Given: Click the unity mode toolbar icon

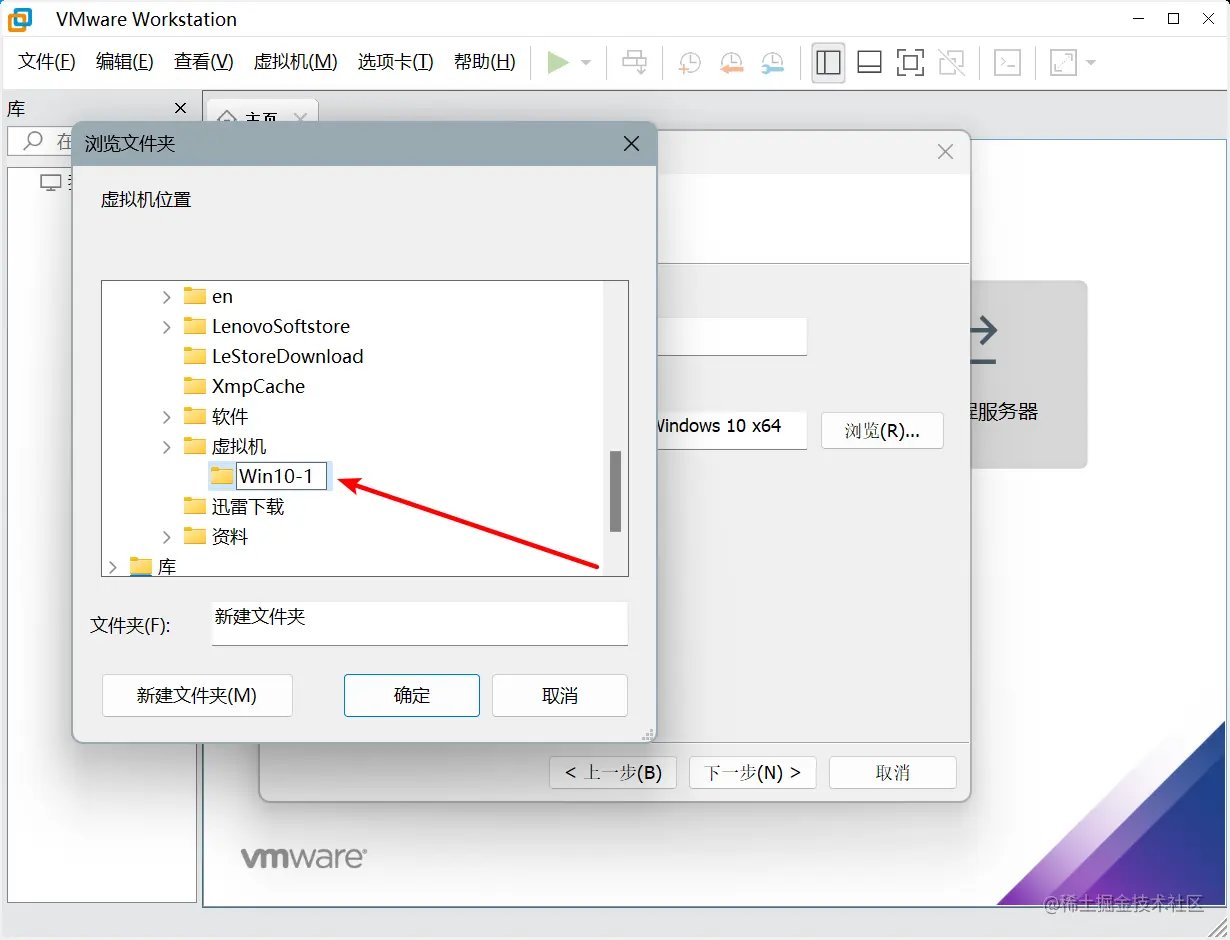Looking at the screenshot, I should 952,63.
